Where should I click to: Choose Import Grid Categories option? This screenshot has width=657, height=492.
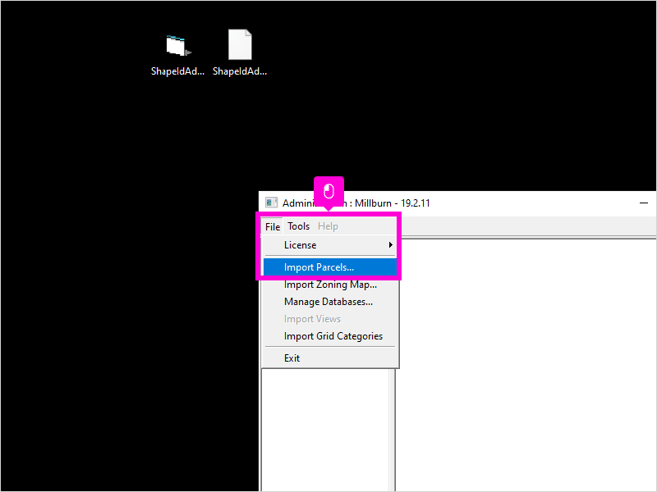click(x=333, y=336)
